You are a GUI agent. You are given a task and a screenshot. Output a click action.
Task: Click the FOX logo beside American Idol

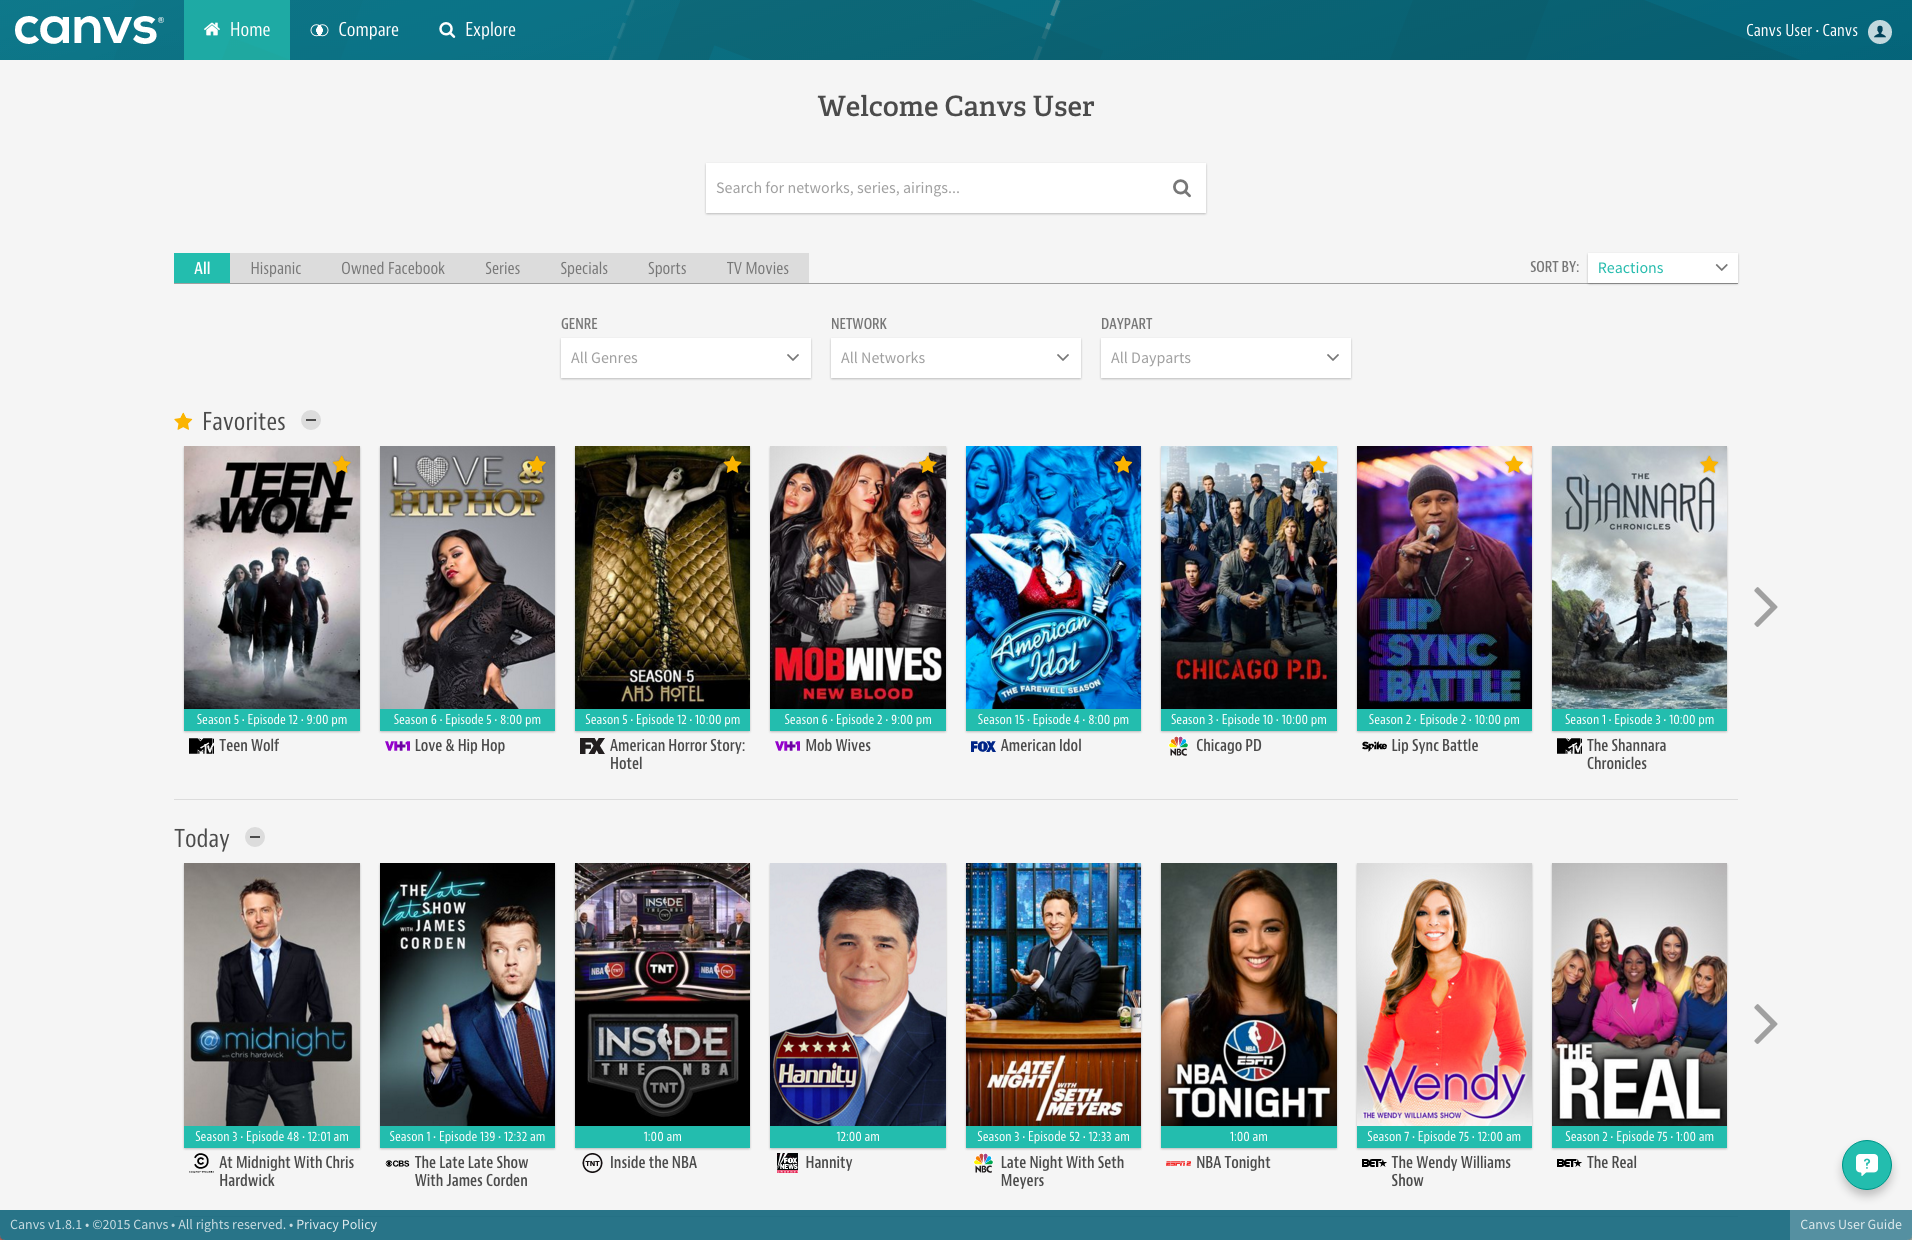[x=983, y=746]
